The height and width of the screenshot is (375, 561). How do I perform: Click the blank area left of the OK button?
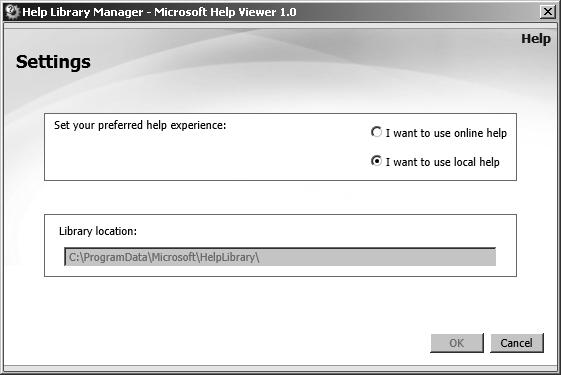coord(250,343)
